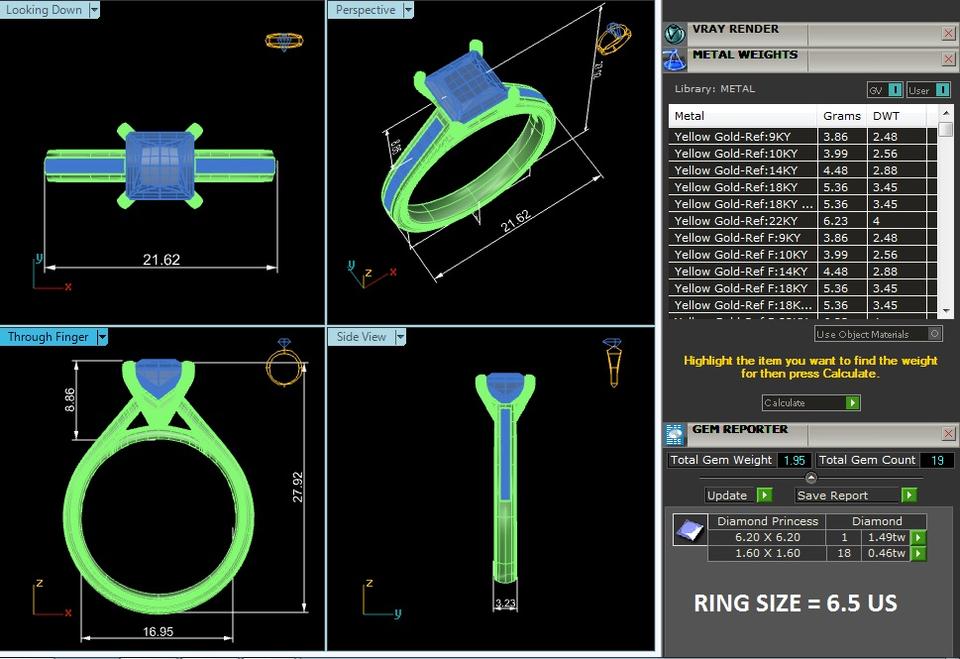The width and height of the screenshot is (960, 659).
Task: Click the VRay Render panel icon
Action: [675, 34]
